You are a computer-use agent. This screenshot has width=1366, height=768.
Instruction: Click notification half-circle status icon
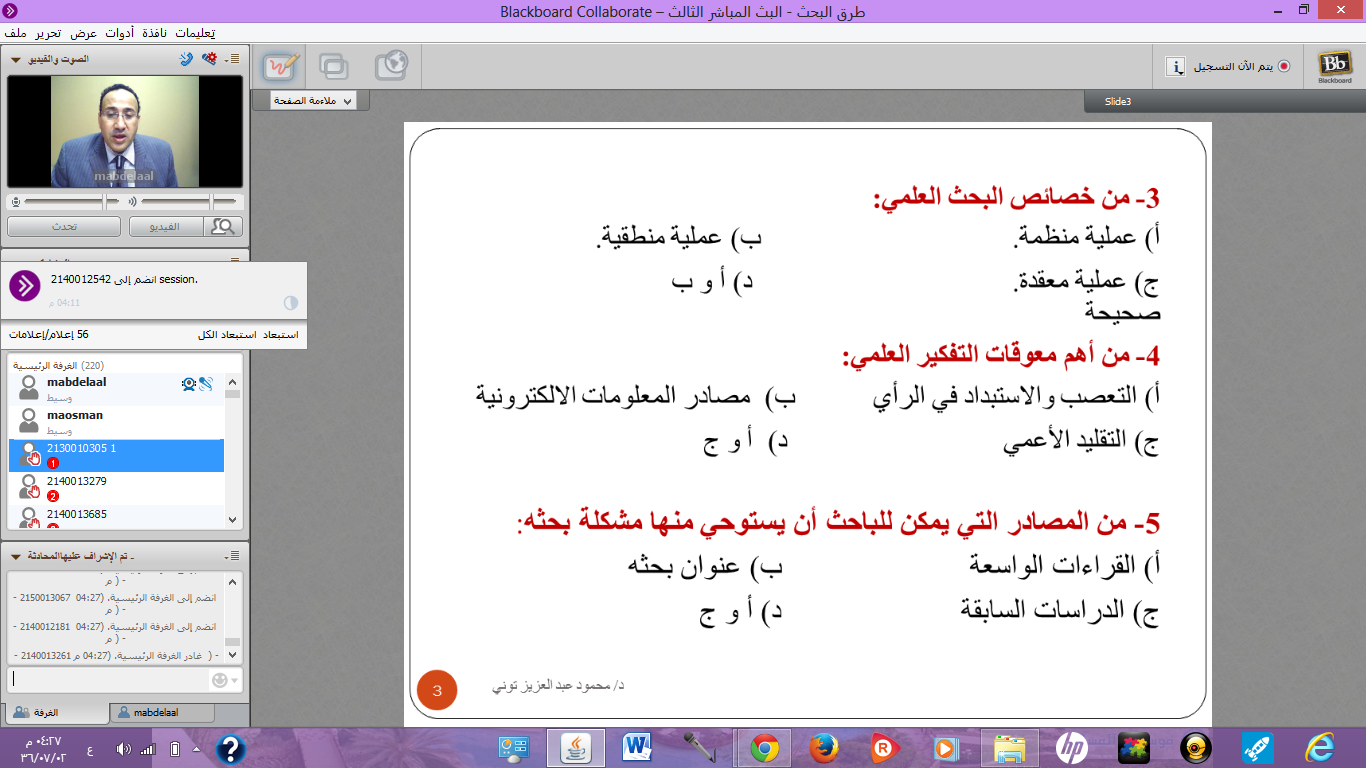(291, 302)
